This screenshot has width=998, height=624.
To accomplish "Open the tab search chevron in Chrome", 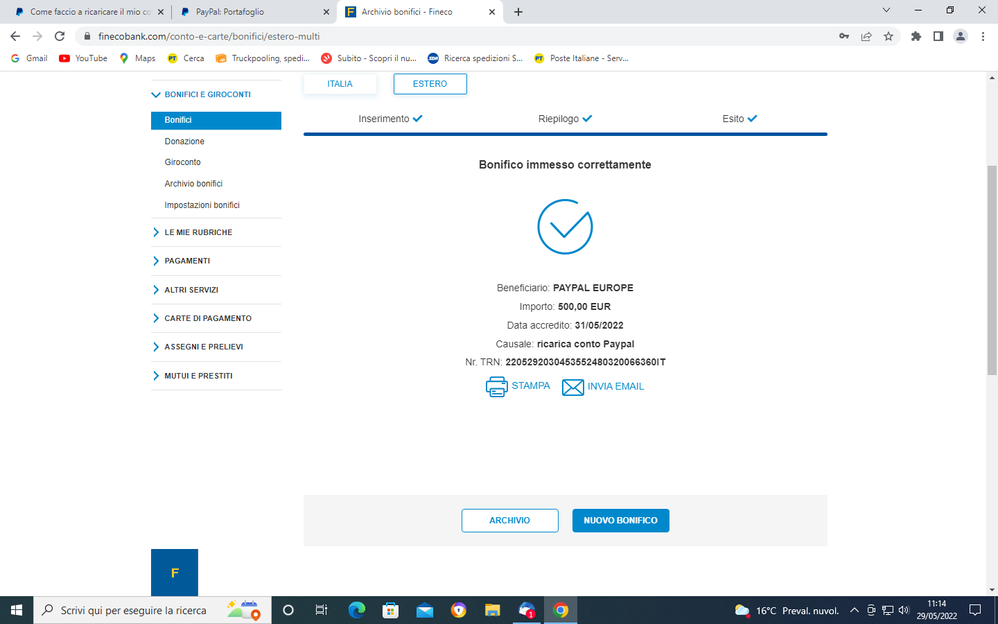I will coord(886,10).
